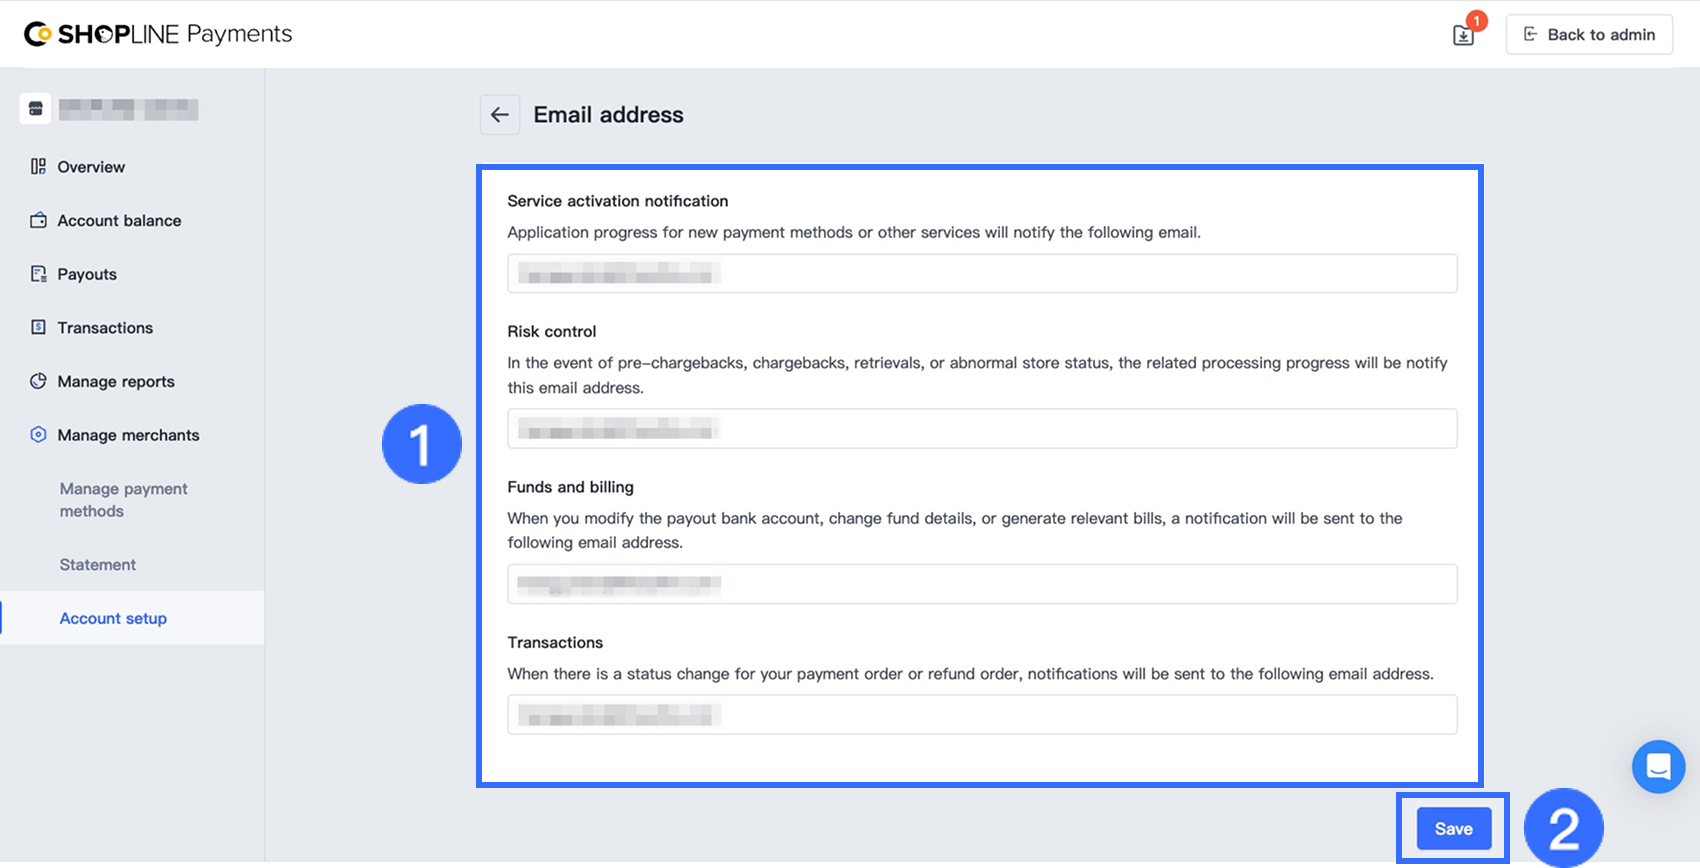Click the Risk control heading
Viewport: 1700px width, 868px height.
click(x=552, y=331)
